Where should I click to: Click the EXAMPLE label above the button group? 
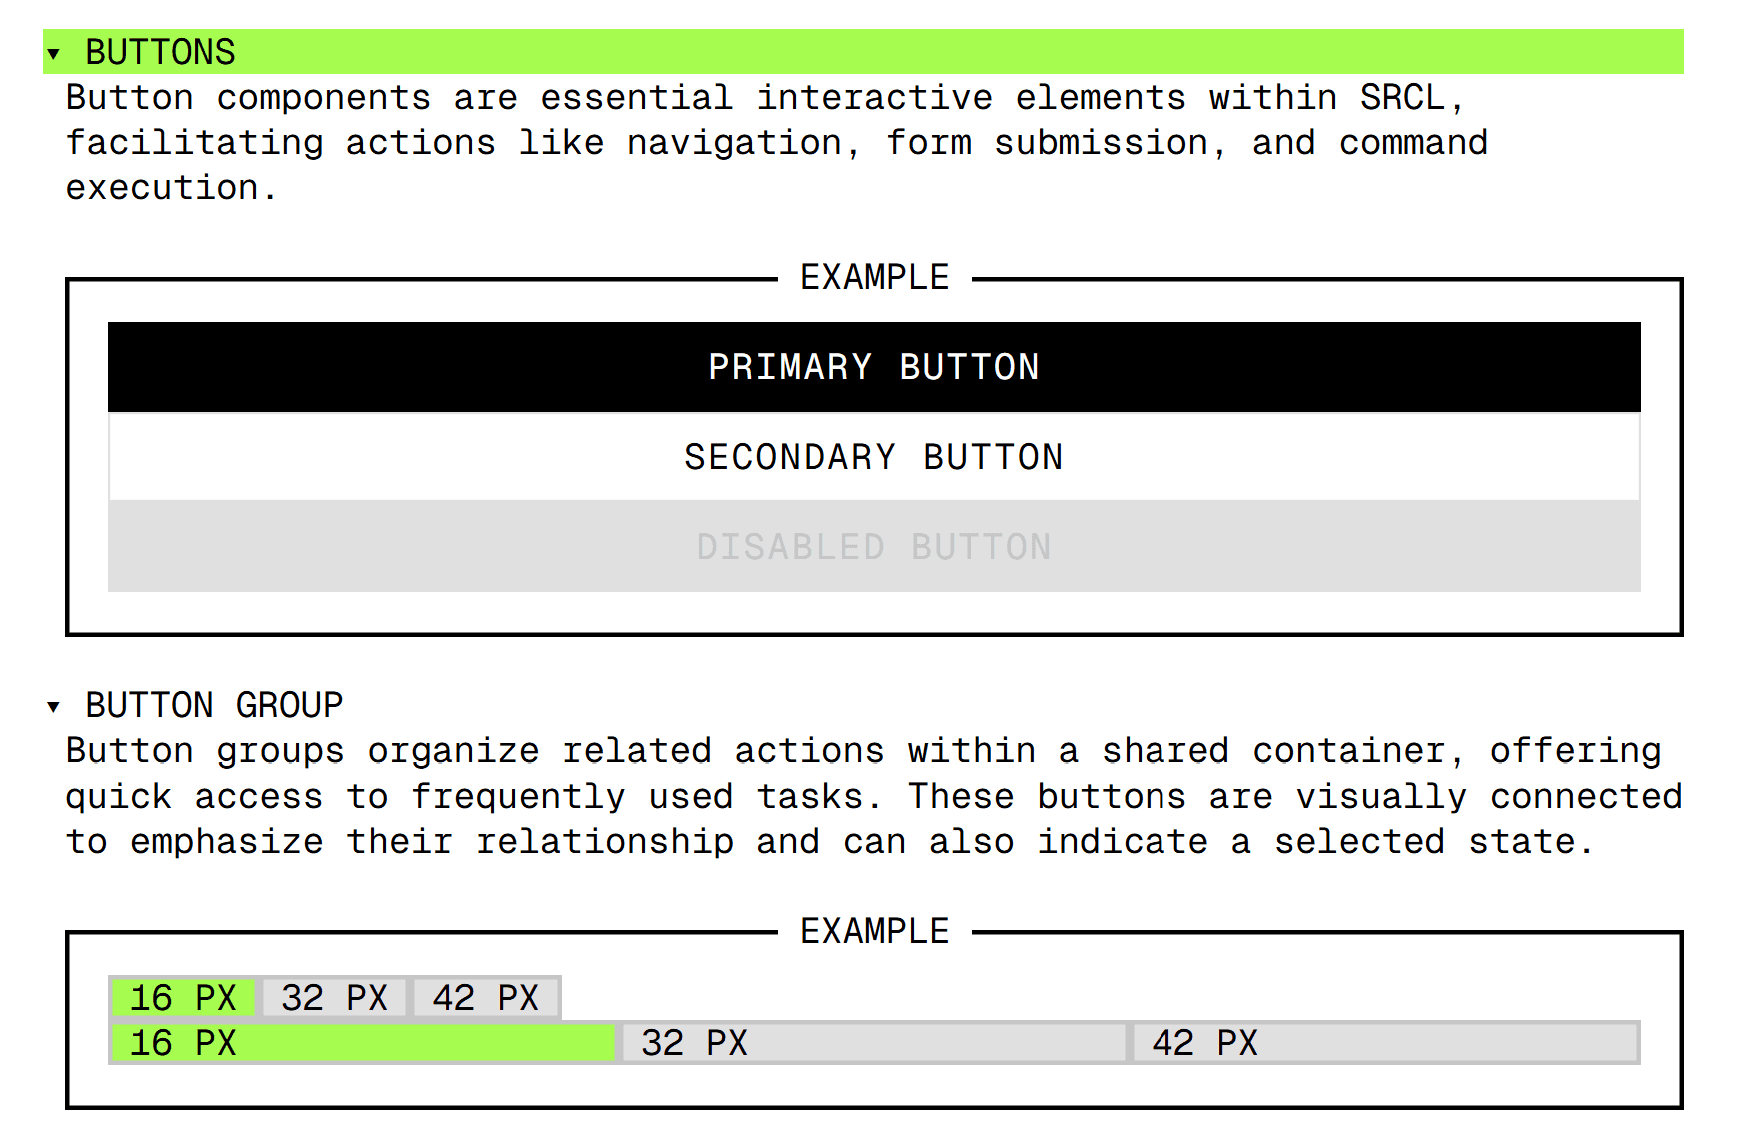point(874,931)
